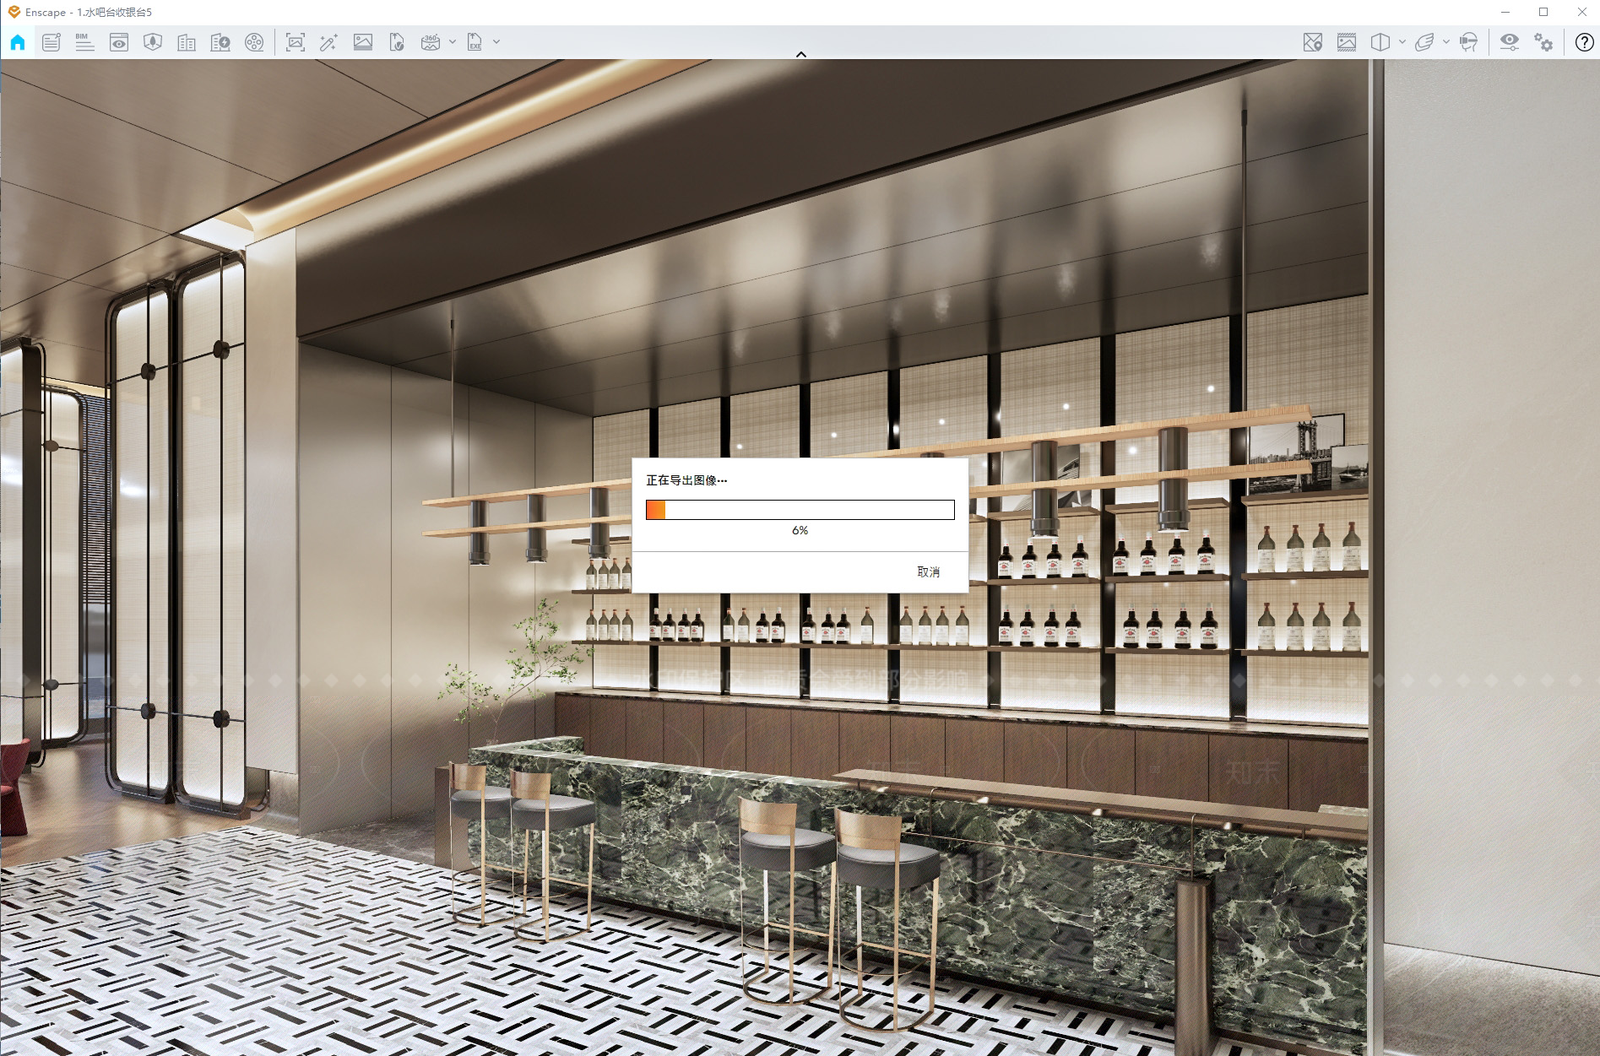Click the 6% progress percentage text
Image resolution: width=1600 pixels, height=1056 pixels.
click(800, 531)
